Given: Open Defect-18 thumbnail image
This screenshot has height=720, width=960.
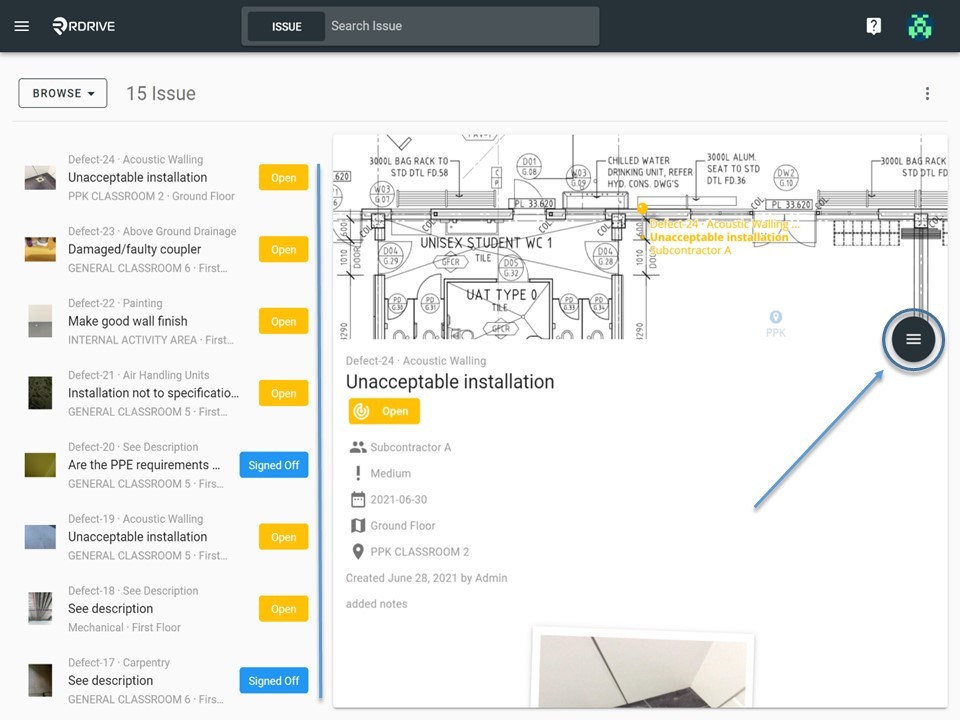Looking at the screenshot, I should (40, 609).
